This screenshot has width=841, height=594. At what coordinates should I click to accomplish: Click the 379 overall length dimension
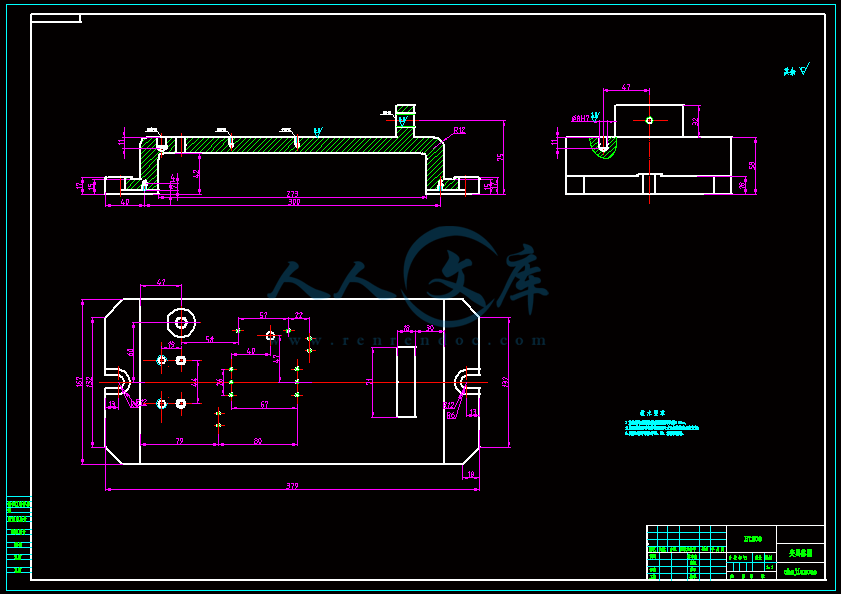pyautogui.click(x=292, y=486)
